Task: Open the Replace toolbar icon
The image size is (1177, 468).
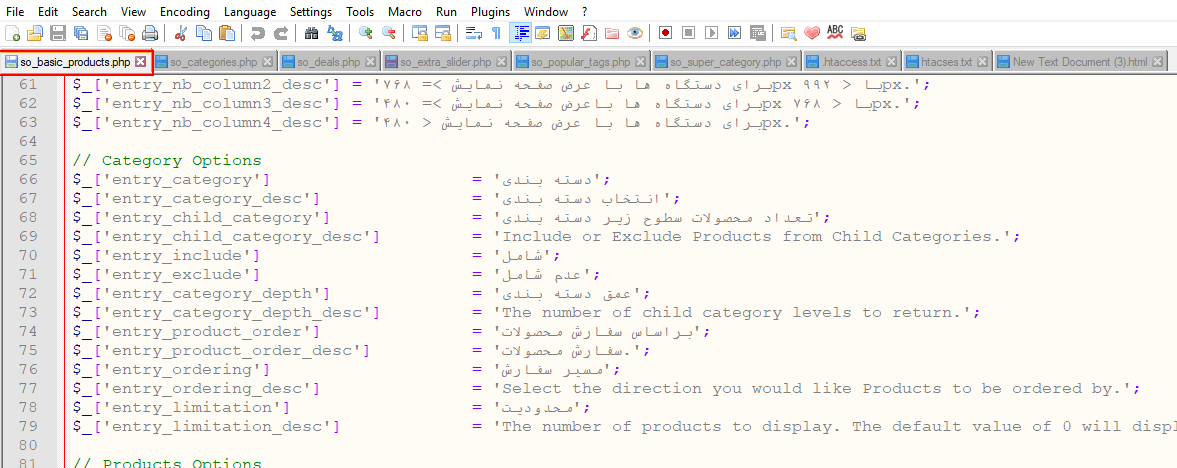Action: click(x=335, y=33)
